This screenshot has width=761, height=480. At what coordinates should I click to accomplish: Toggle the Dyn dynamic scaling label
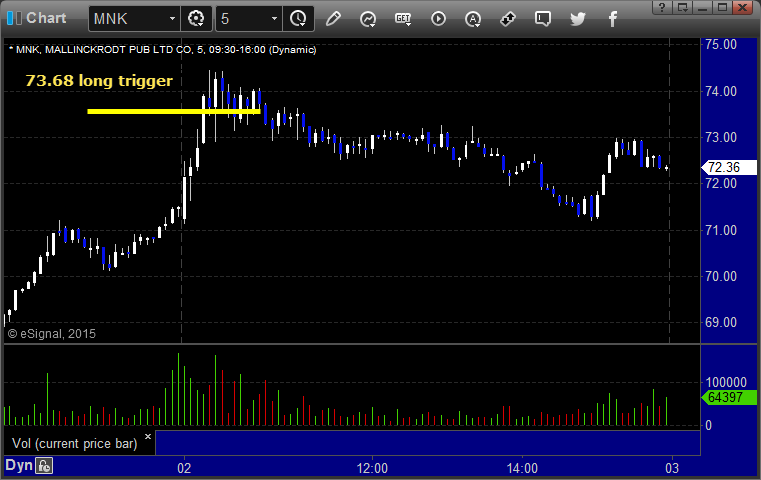coord(19,465)
